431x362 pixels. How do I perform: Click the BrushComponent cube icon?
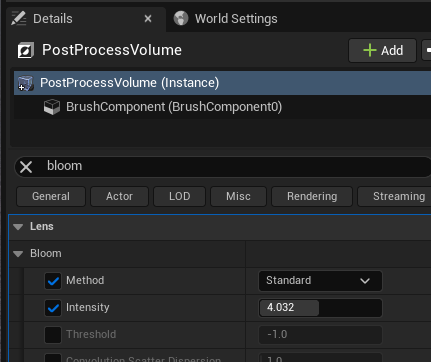pyautogui.click(x=52, y=107)
